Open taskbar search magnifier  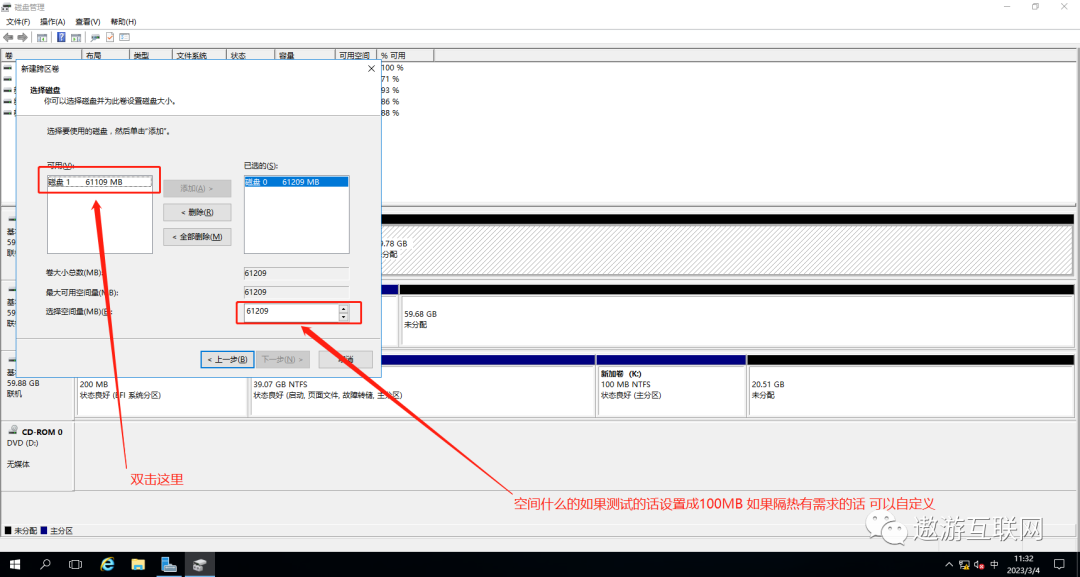45,565
